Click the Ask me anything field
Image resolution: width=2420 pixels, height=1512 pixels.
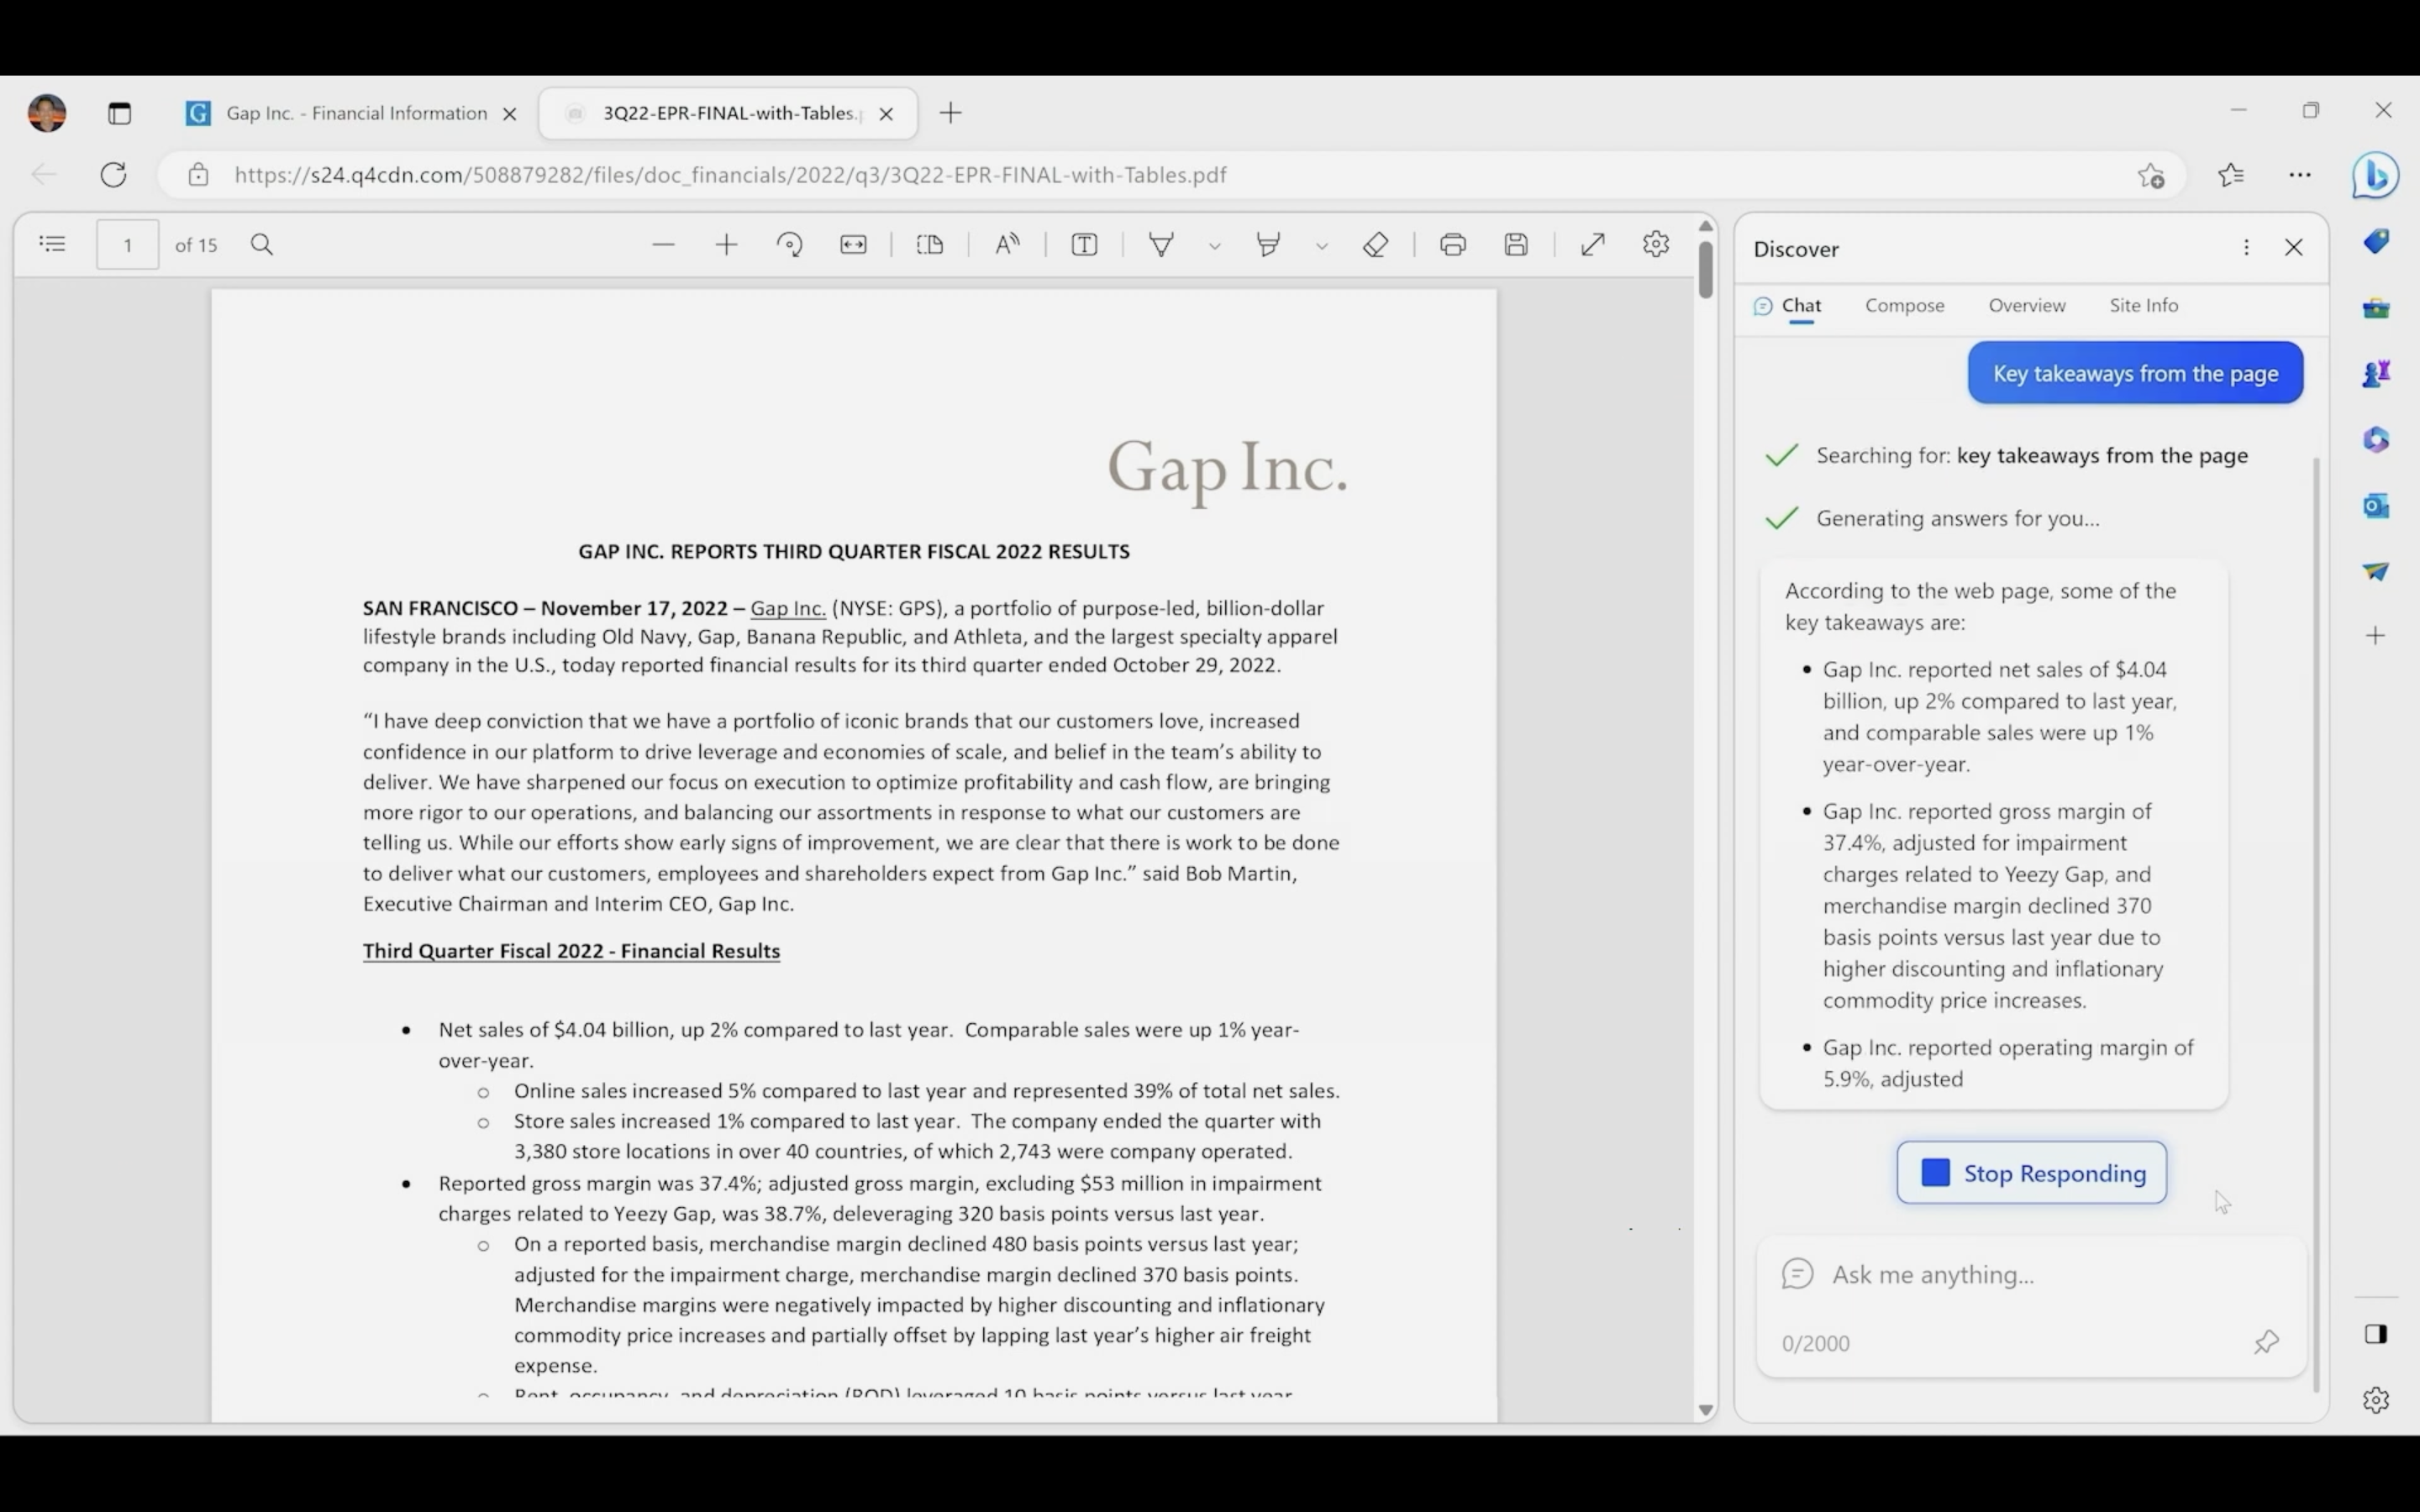pyautogui.click(x=2030, y=1275)
